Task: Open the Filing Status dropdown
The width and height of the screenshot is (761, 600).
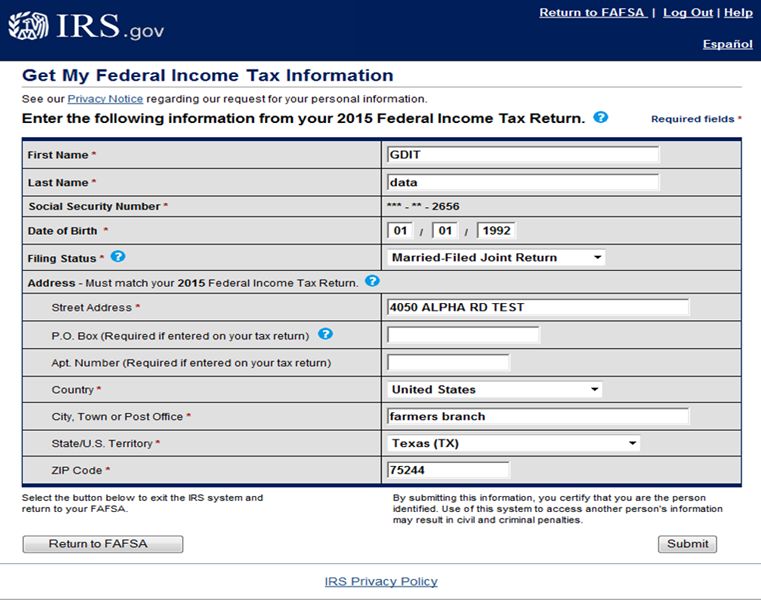Action: point(496,258)
